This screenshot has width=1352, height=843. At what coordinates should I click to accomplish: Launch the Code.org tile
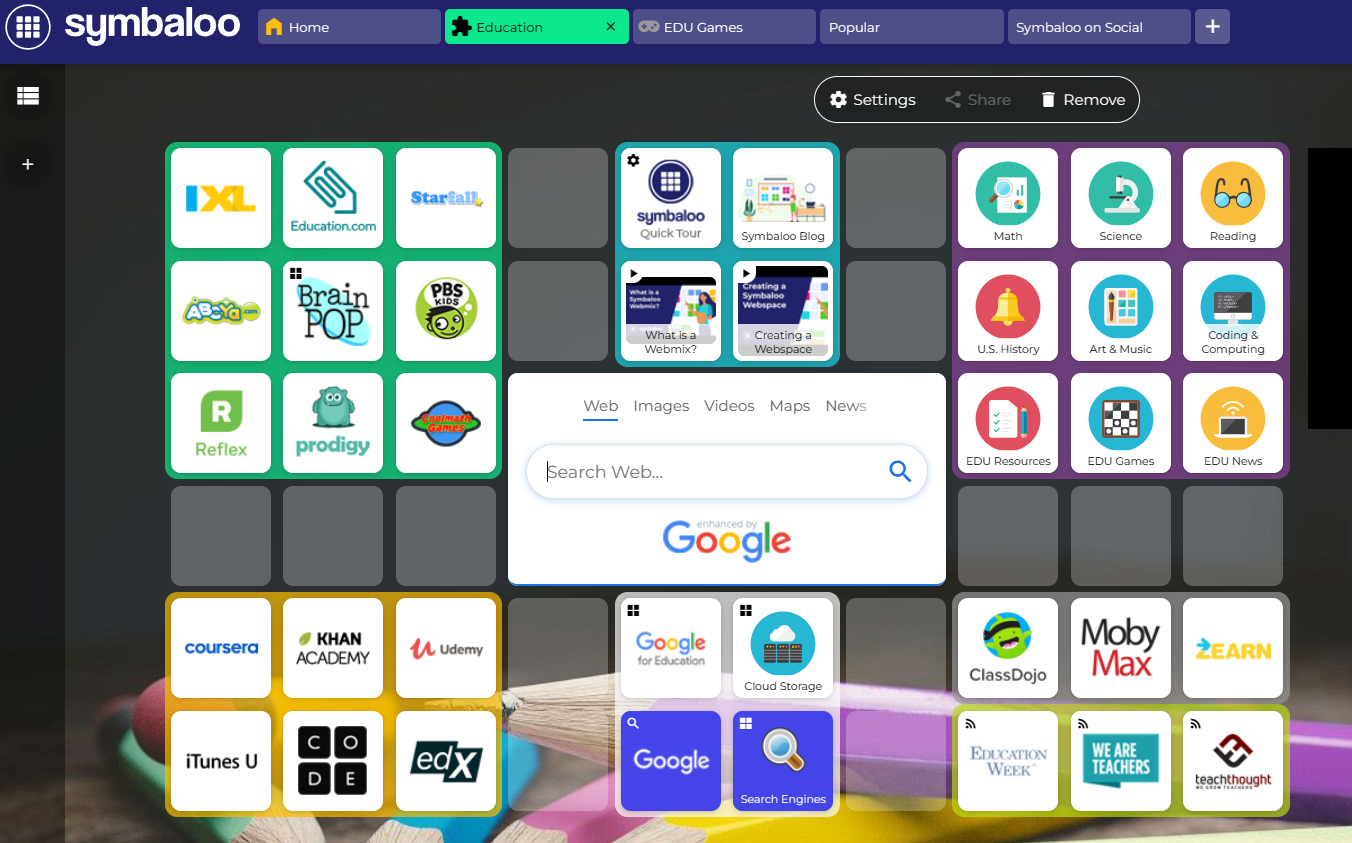pyautogui.click(x=333, y=761)
